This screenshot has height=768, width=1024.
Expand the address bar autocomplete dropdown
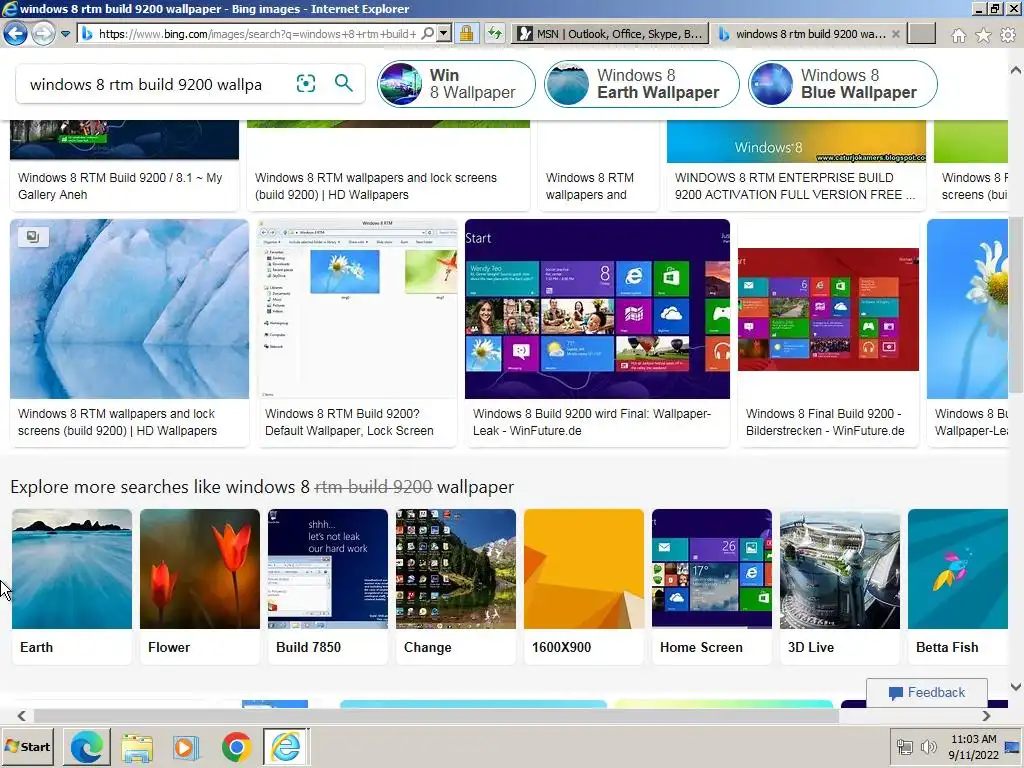coord(444,33)
